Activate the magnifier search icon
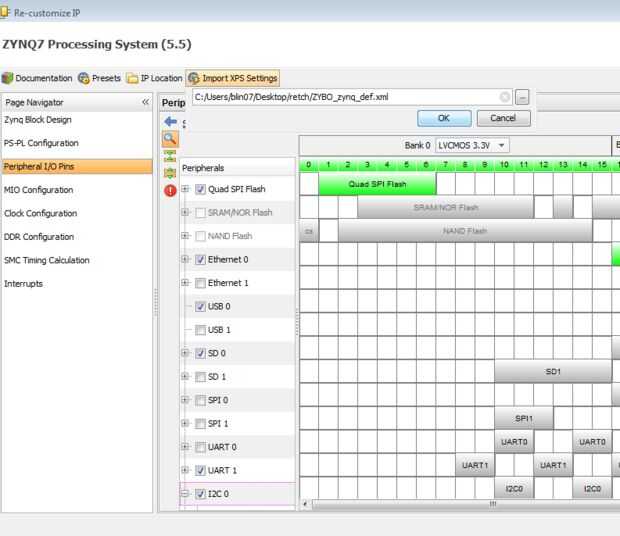 coord(170,139)
